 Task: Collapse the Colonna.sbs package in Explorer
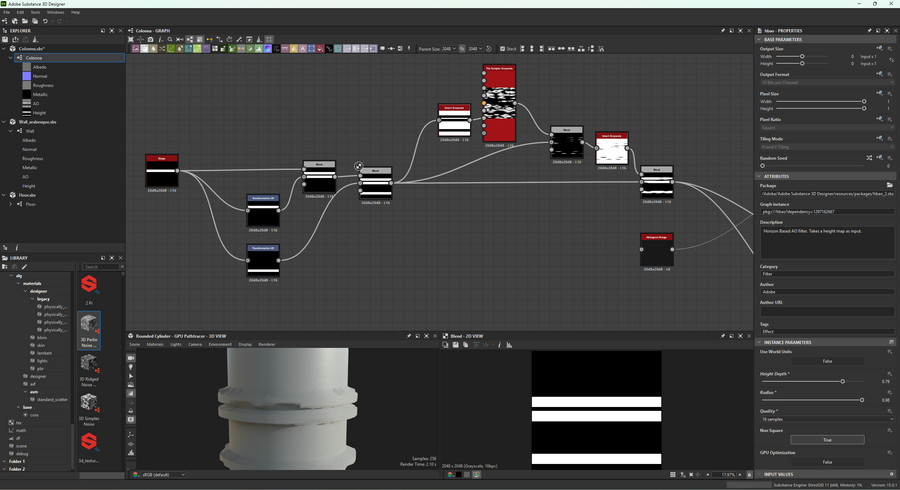(5, 48)
